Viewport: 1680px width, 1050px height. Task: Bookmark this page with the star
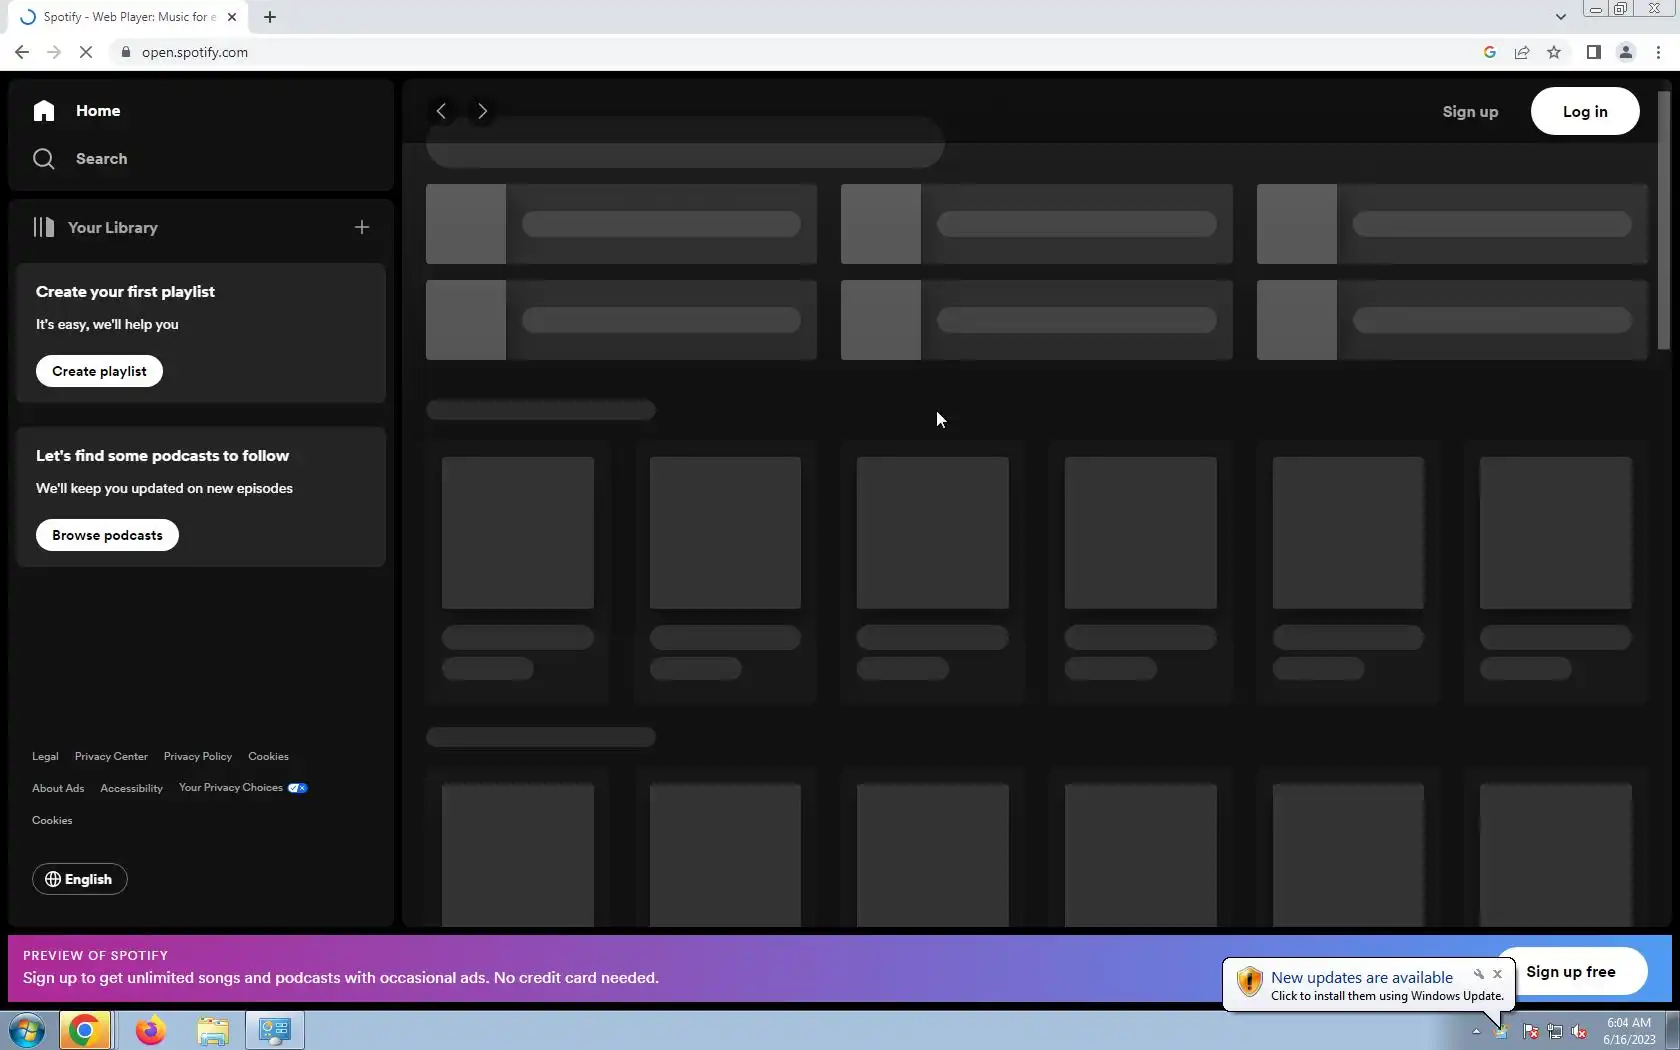coord(1554,52)
